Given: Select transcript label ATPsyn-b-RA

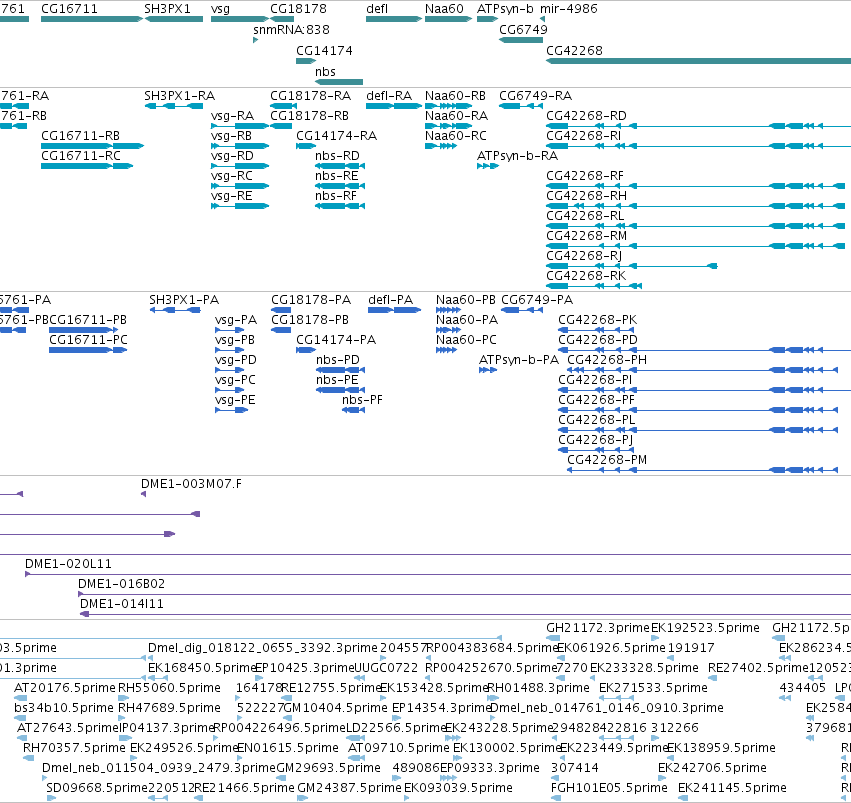Looking at the screenshot, I should click(517, 156).
